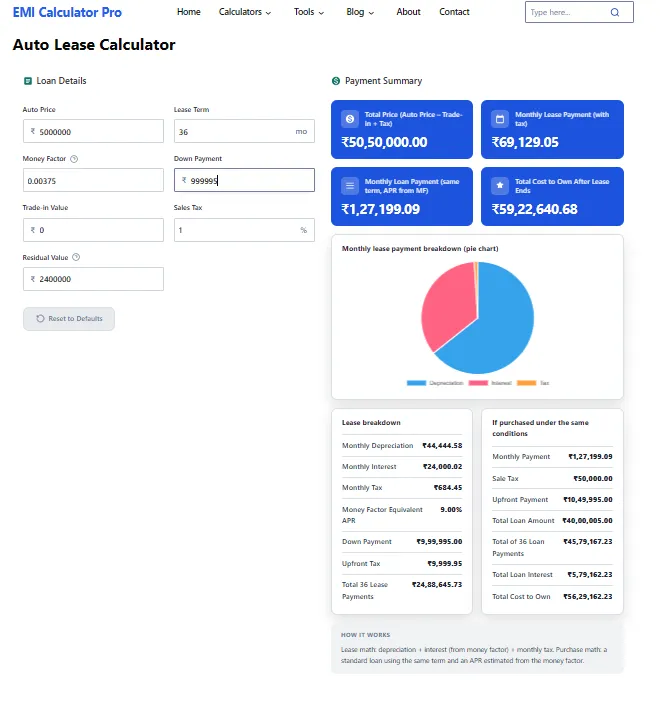Click the Money Factor input field
This screenshot has width=662, height=707.
[x=93, y=180]
